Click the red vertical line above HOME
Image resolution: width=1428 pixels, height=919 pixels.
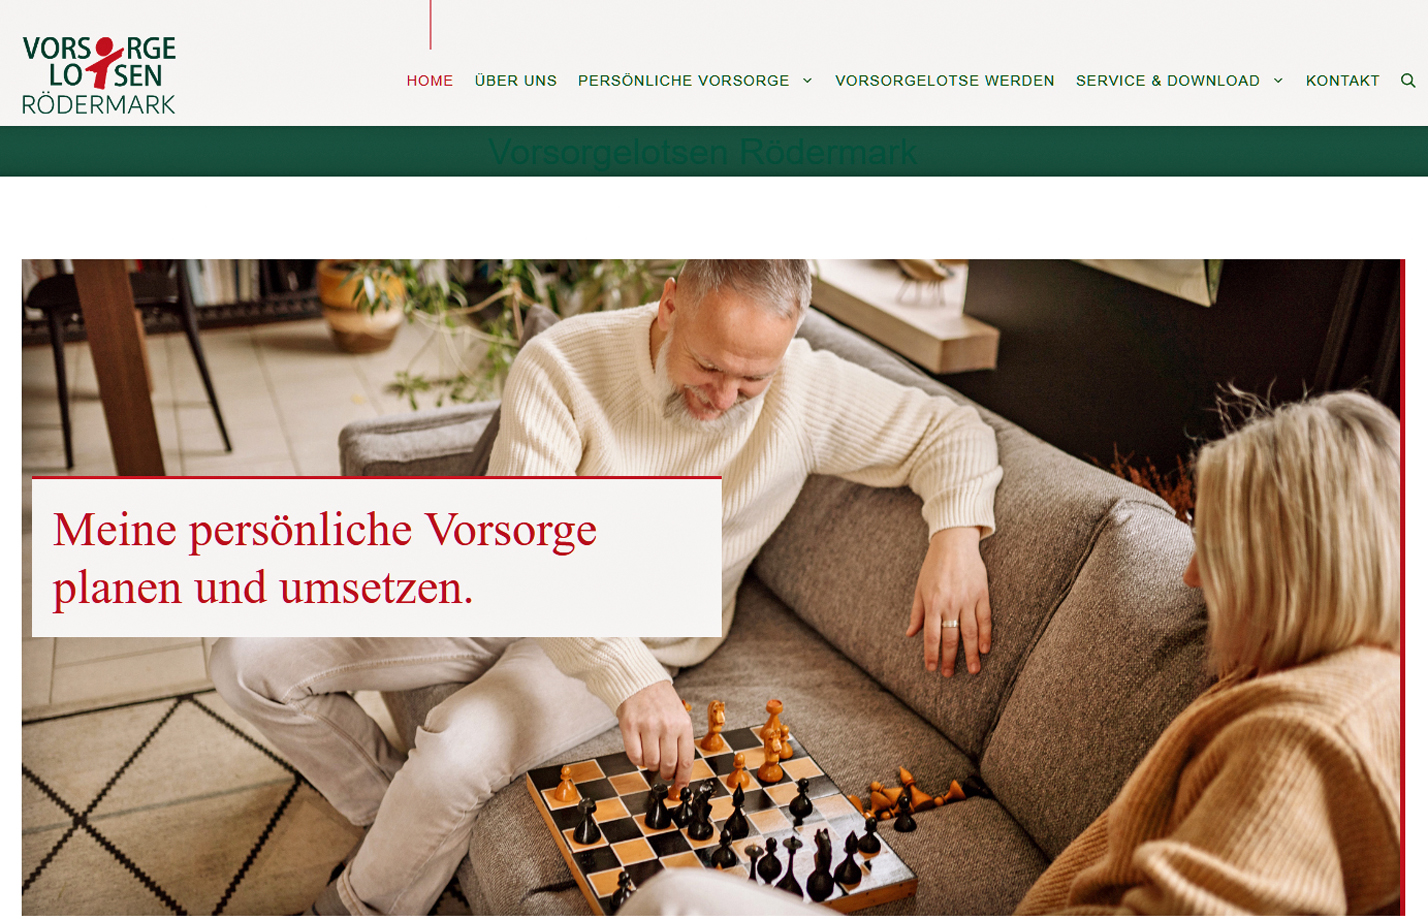(x=430, y=24)
